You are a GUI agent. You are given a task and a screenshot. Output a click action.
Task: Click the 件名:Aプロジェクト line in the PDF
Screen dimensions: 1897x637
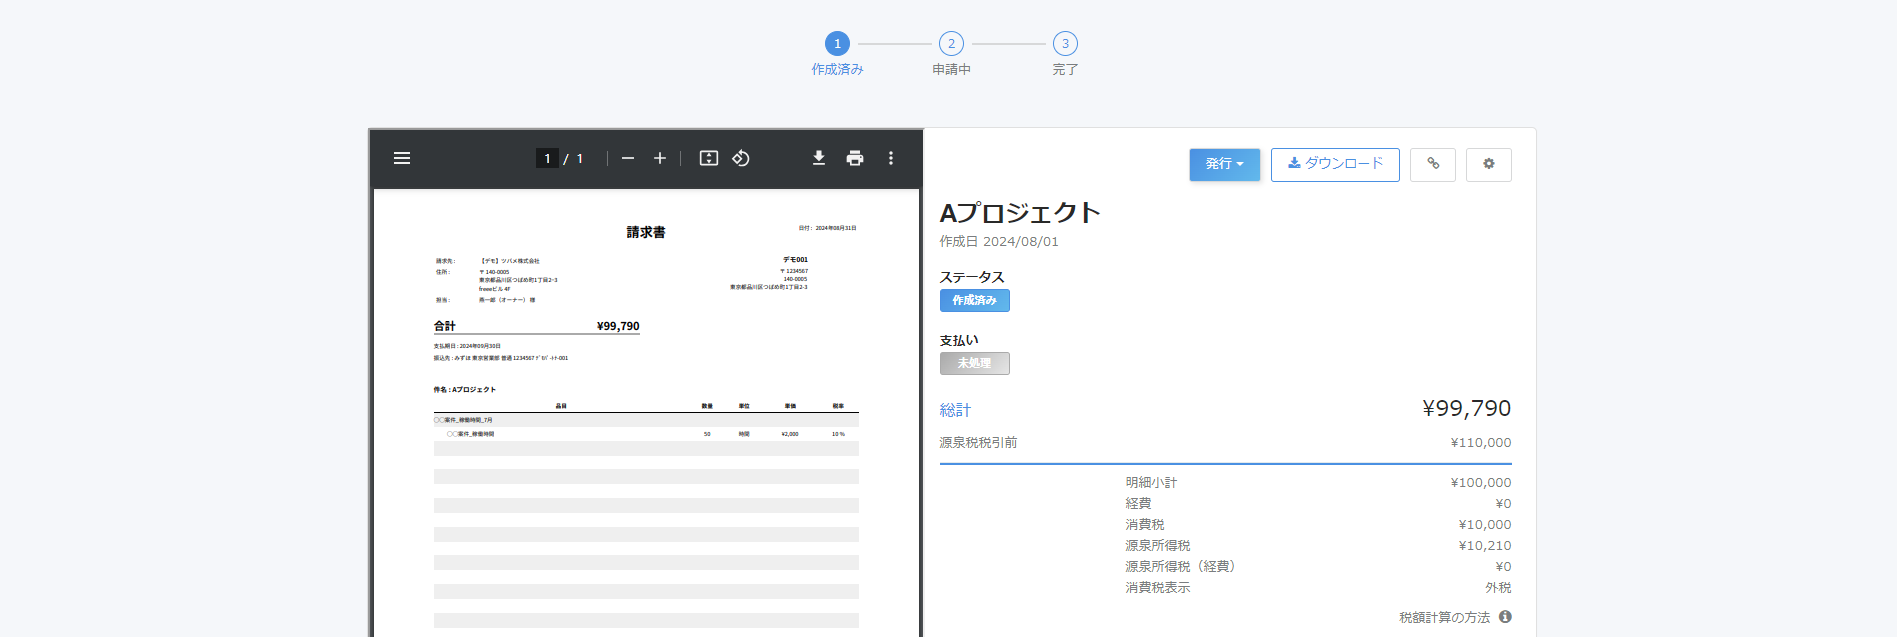pos(465,390)
